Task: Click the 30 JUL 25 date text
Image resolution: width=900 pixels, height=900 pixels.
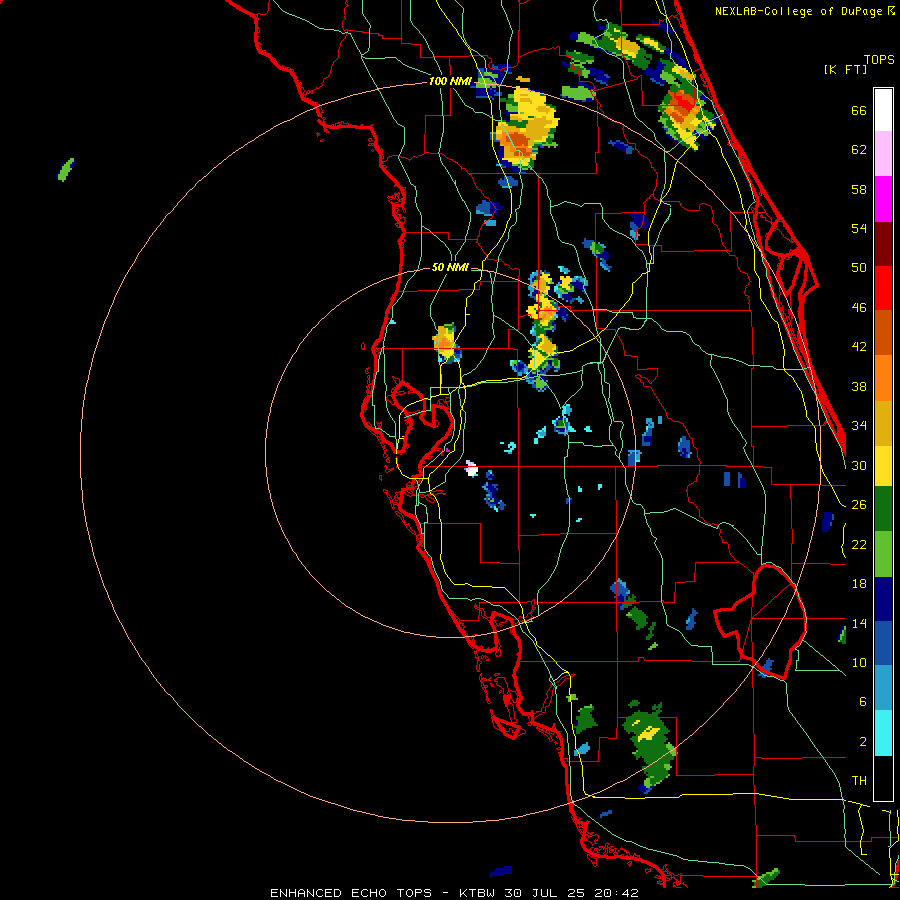Action: (x=544, y=893)
